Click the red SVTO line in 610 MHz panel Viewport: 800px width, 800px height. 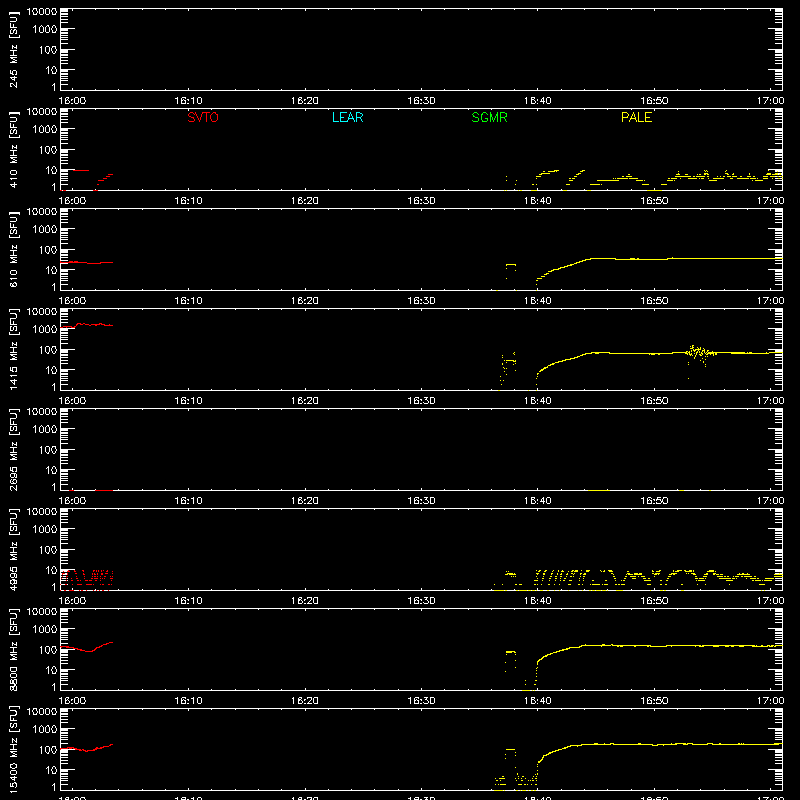coord(87,263)
